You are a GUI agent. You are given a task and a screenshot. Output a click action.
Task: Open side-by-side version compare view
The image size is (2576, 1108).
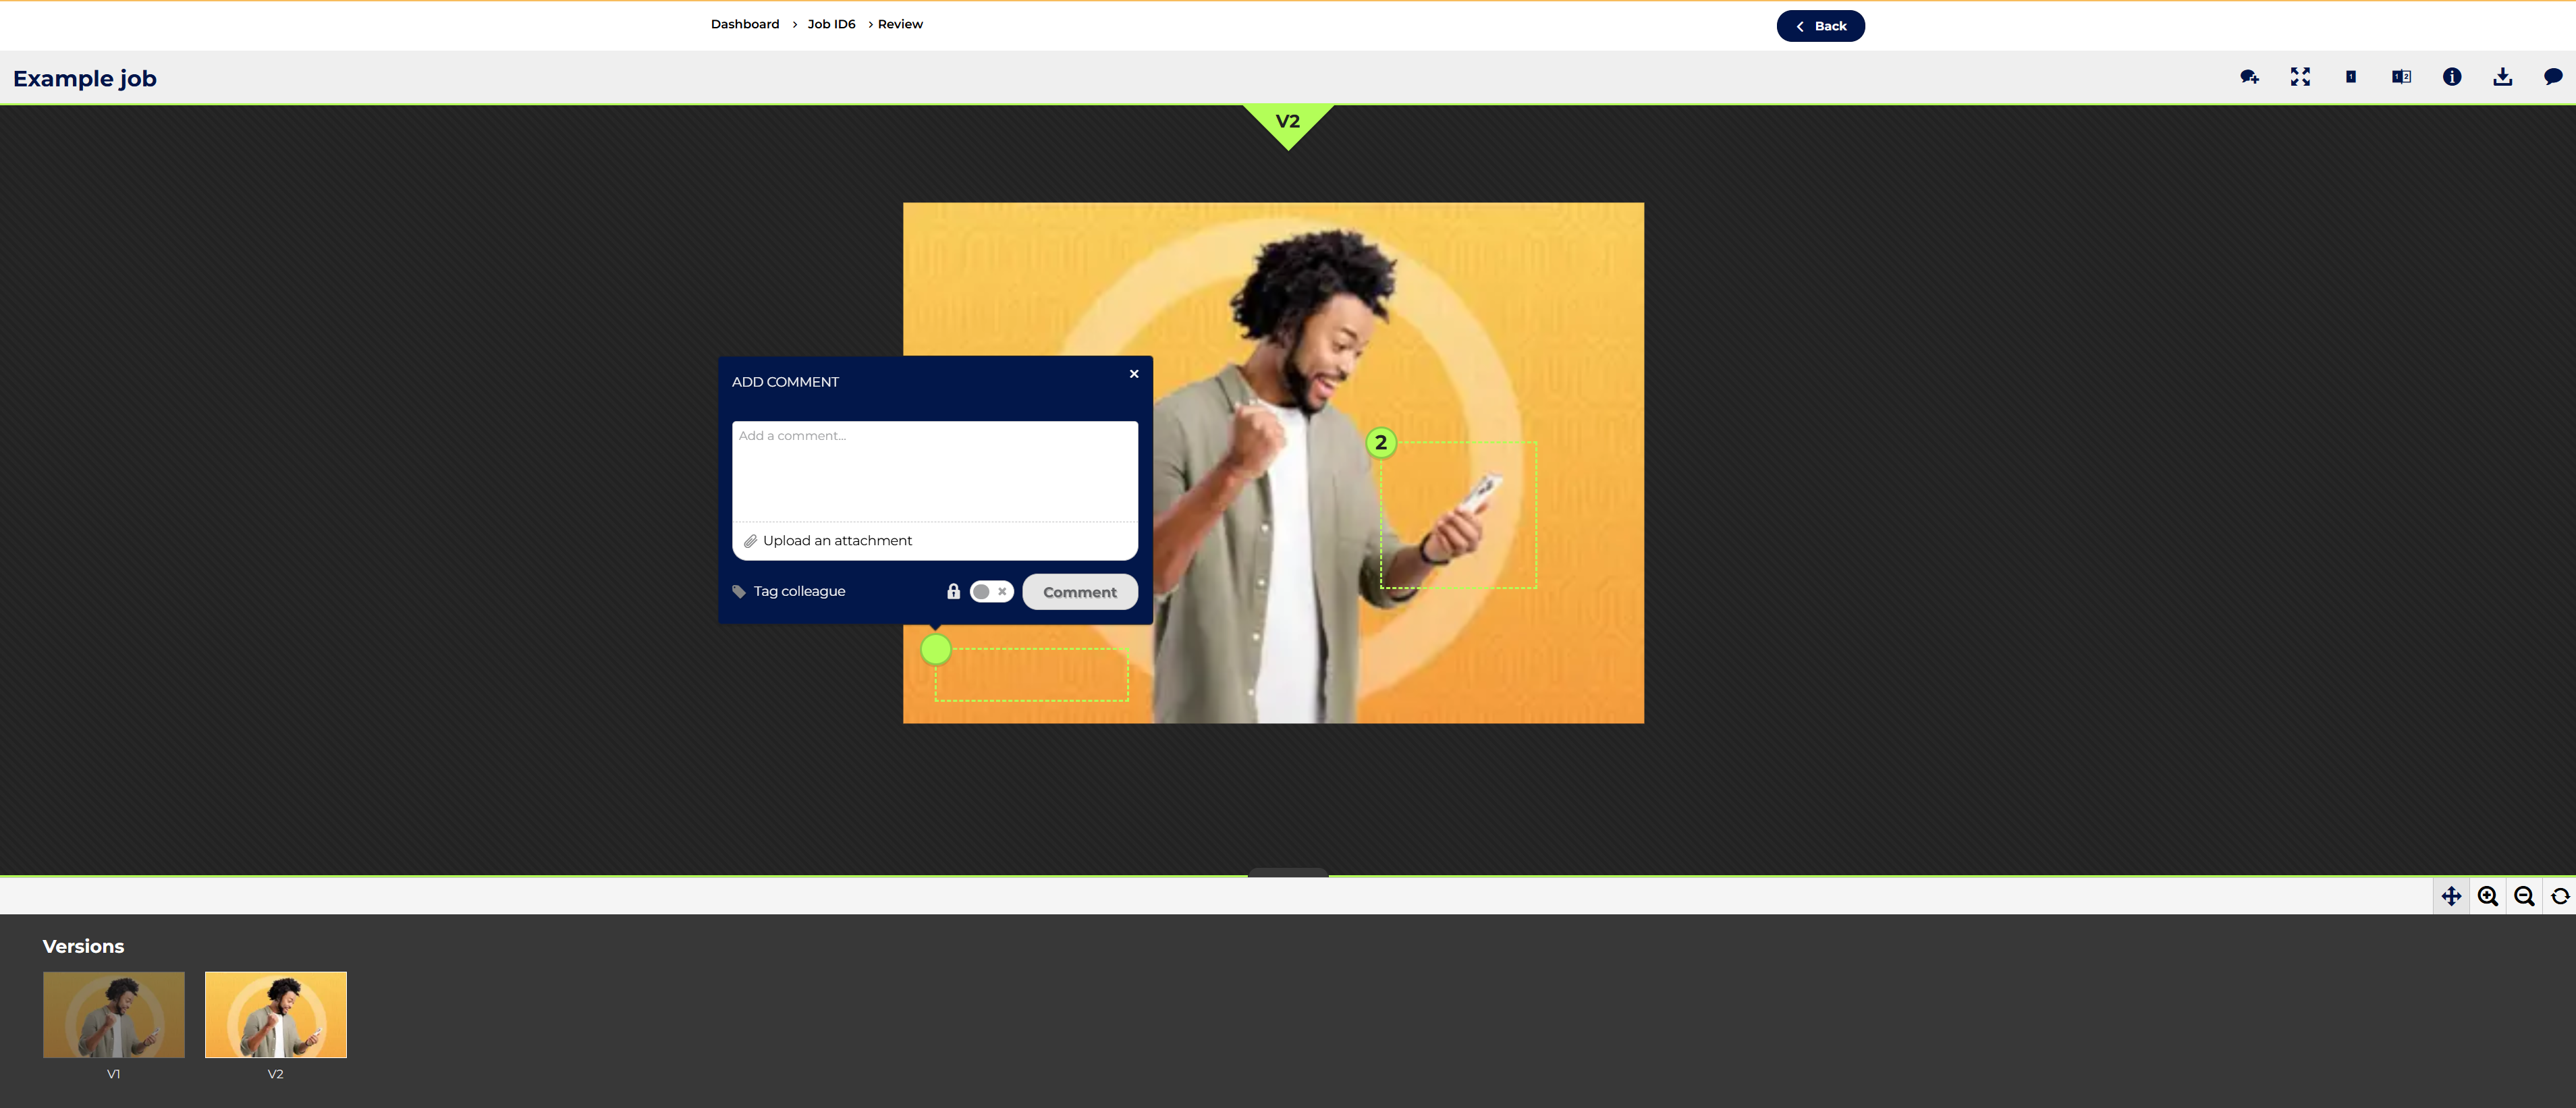click(x=2401, y=77)
